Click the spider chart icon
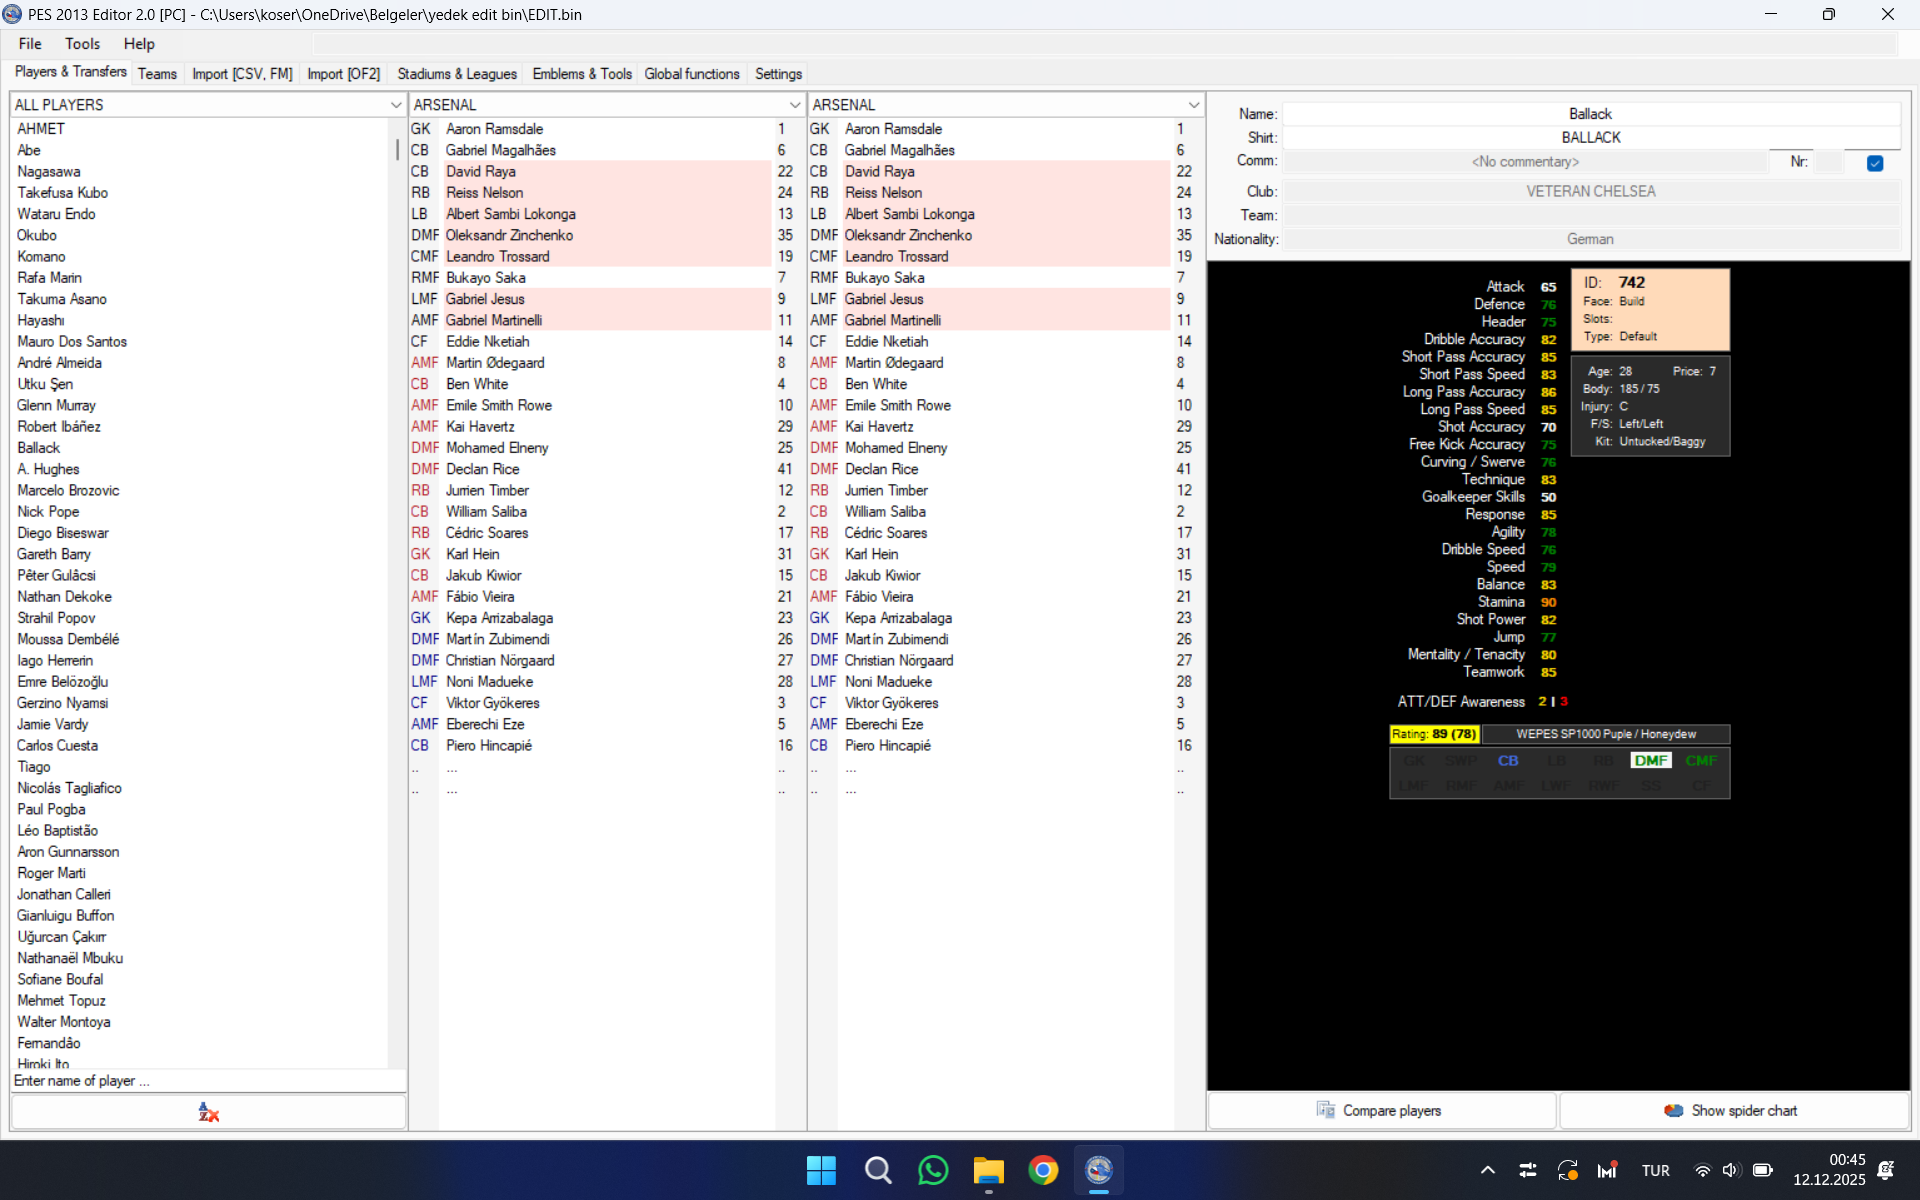1920x1200 pixels. pos(1673,1110)
